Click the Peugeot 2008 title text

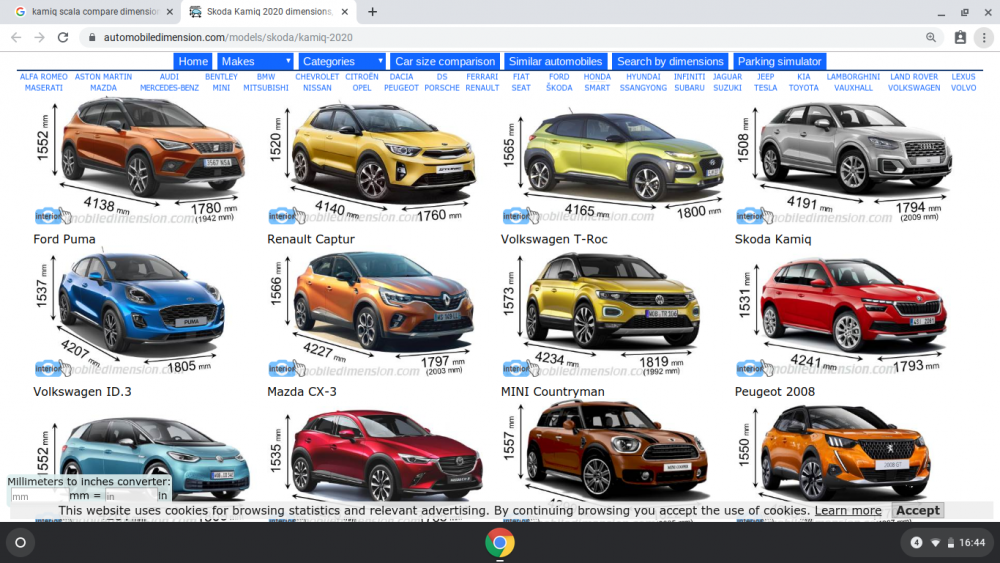click(774, 391)
